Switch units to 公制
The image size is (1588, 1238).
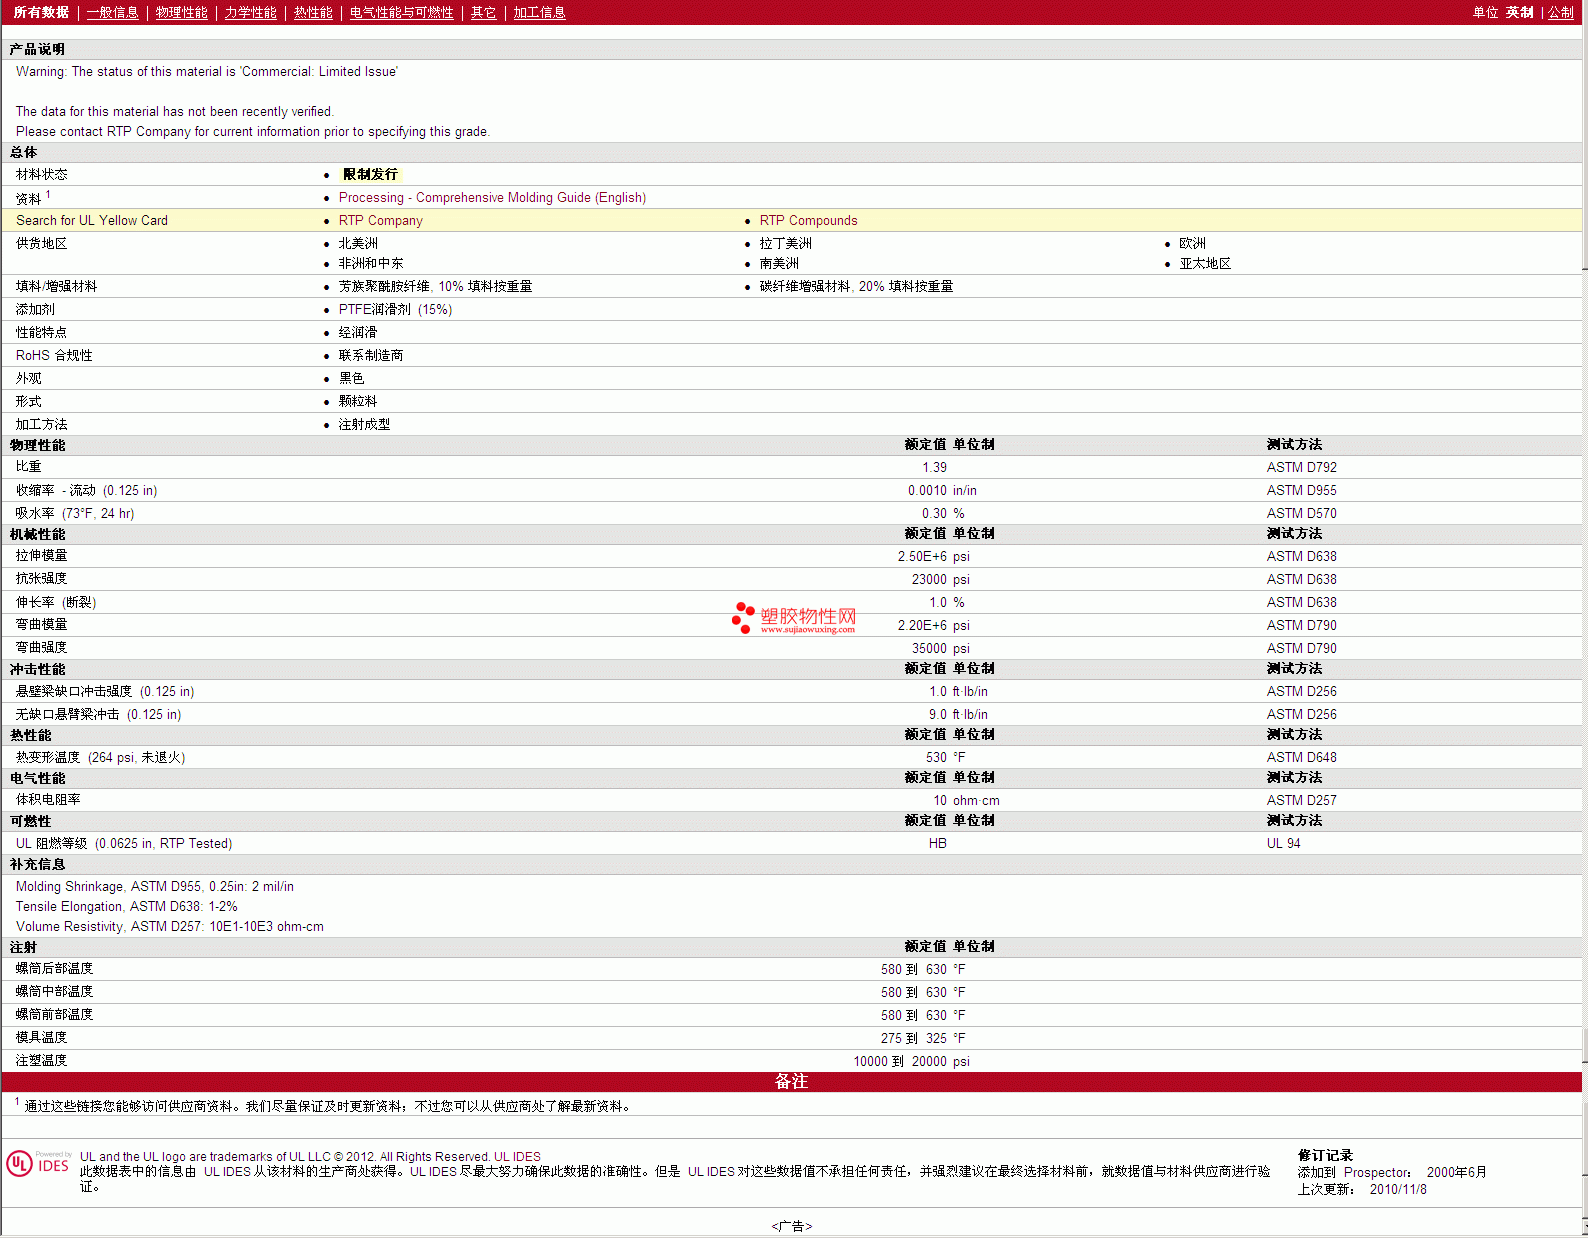tap(1561, 12)
